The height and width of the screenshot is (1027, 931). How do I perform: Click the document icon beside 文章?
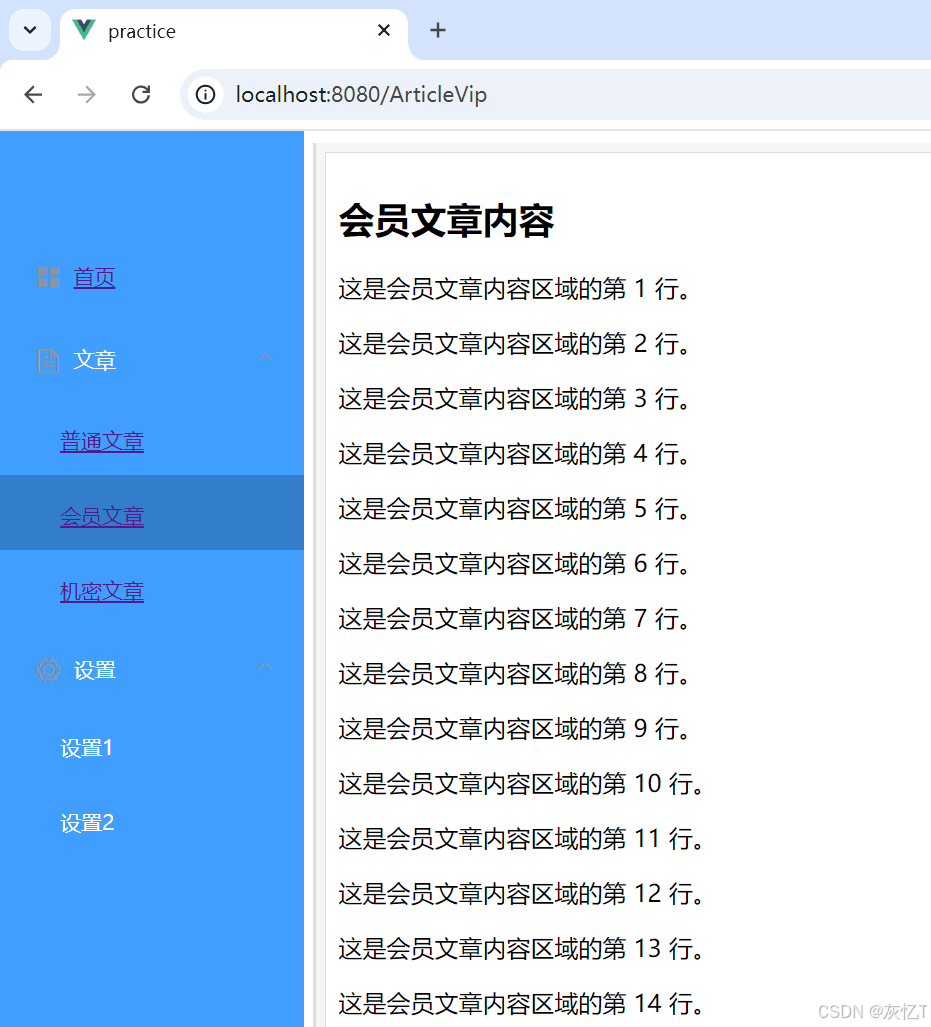pos(48,360)
